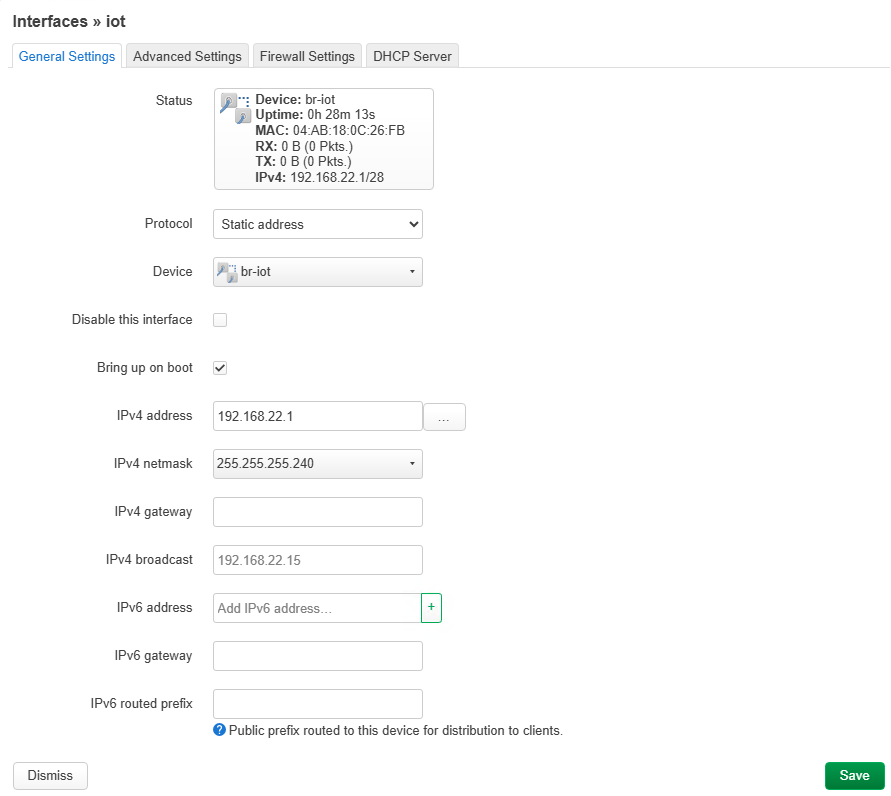Focus the IPv6 gateway field
891x796 pixels.
coord(318,656)
